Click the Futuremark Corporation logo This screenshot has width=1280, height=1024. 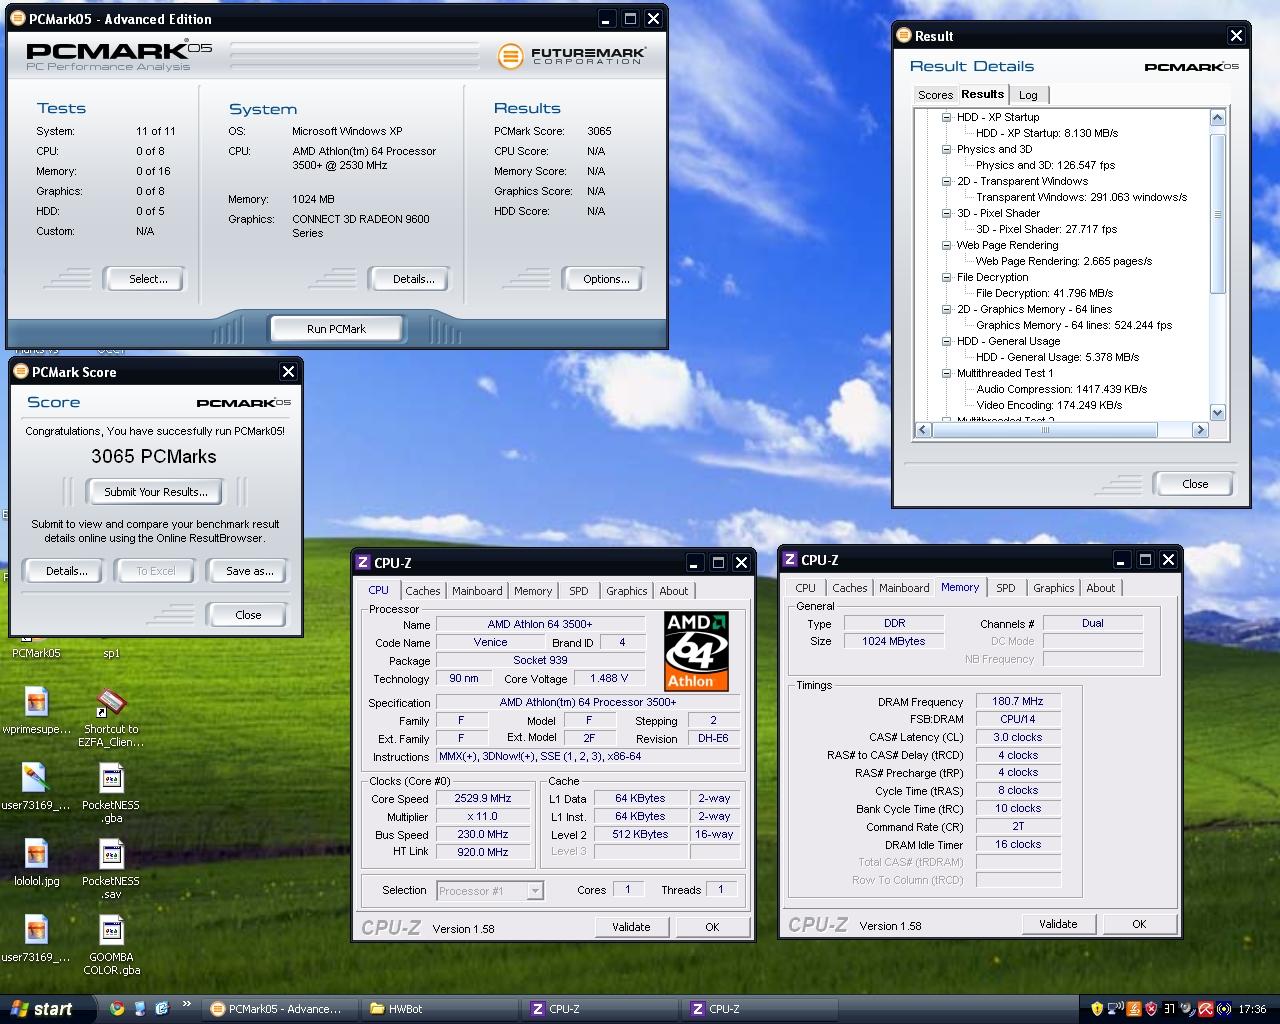pyautogui.click(x=571, y=56)
